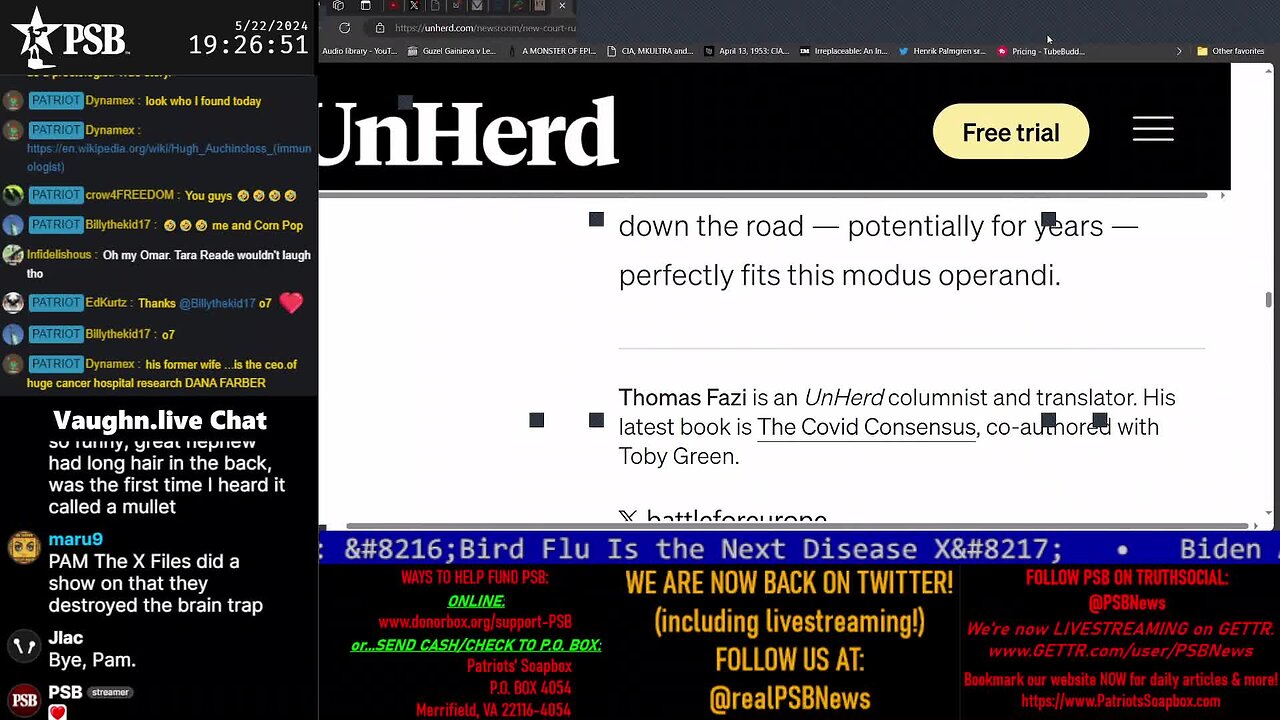1280x720 pixels.
Task: Open the Audio library - YouTube bookmark
Action: tap(359, 51)
